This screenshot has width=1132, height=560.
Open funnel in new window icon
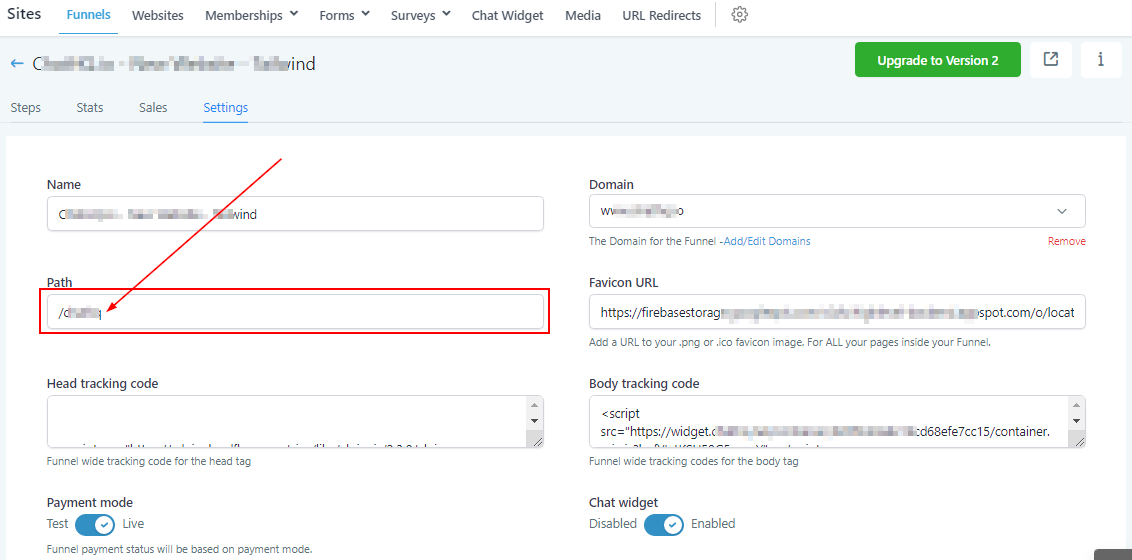pos(1051,60)
